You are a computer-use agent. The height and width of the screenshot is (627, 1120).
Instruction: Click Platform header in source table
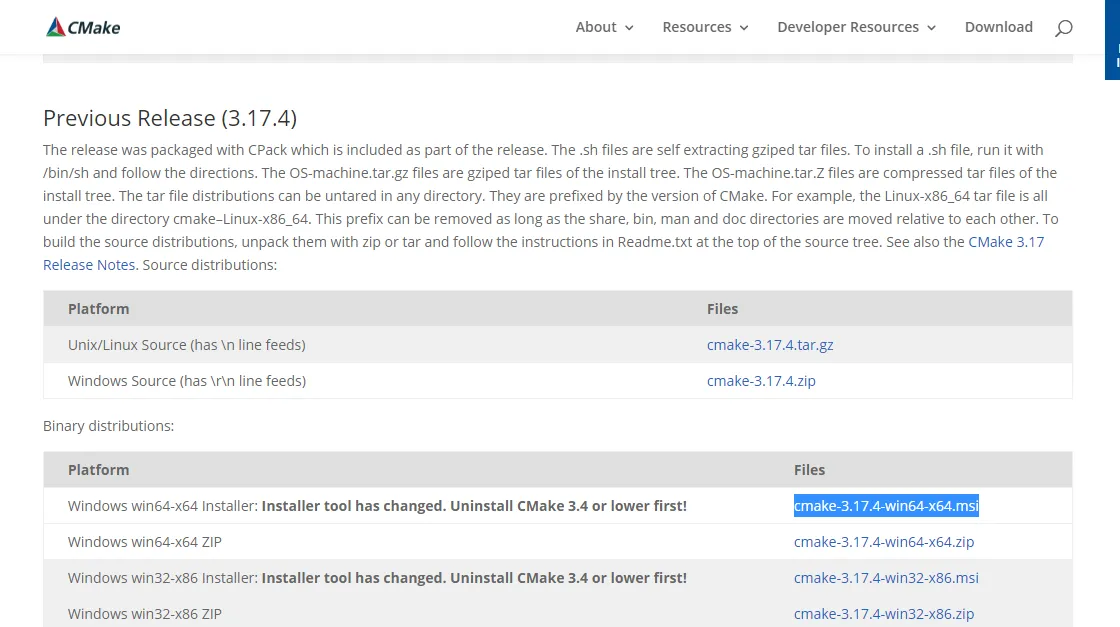[99, 309]
